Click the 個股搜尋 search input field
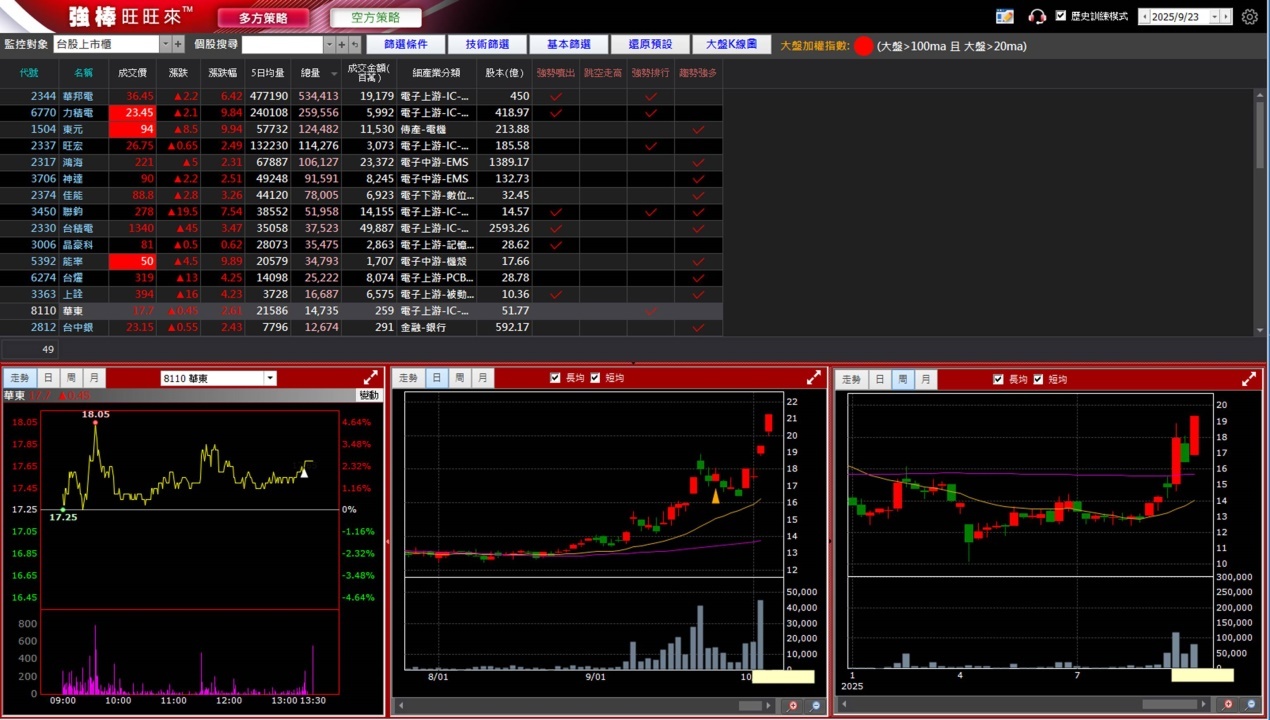Viewport: 1270px width, 720px height. (282, 45)
